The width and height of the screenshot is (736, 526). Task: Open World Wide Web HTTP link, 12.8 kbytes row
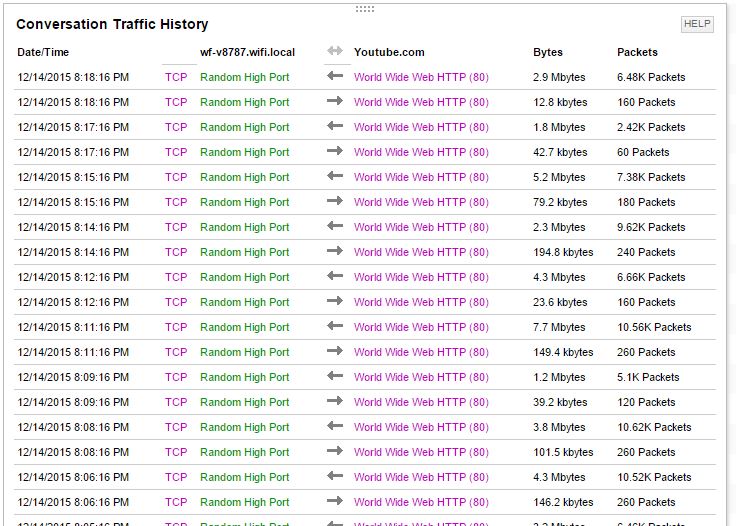click(421, 102)
